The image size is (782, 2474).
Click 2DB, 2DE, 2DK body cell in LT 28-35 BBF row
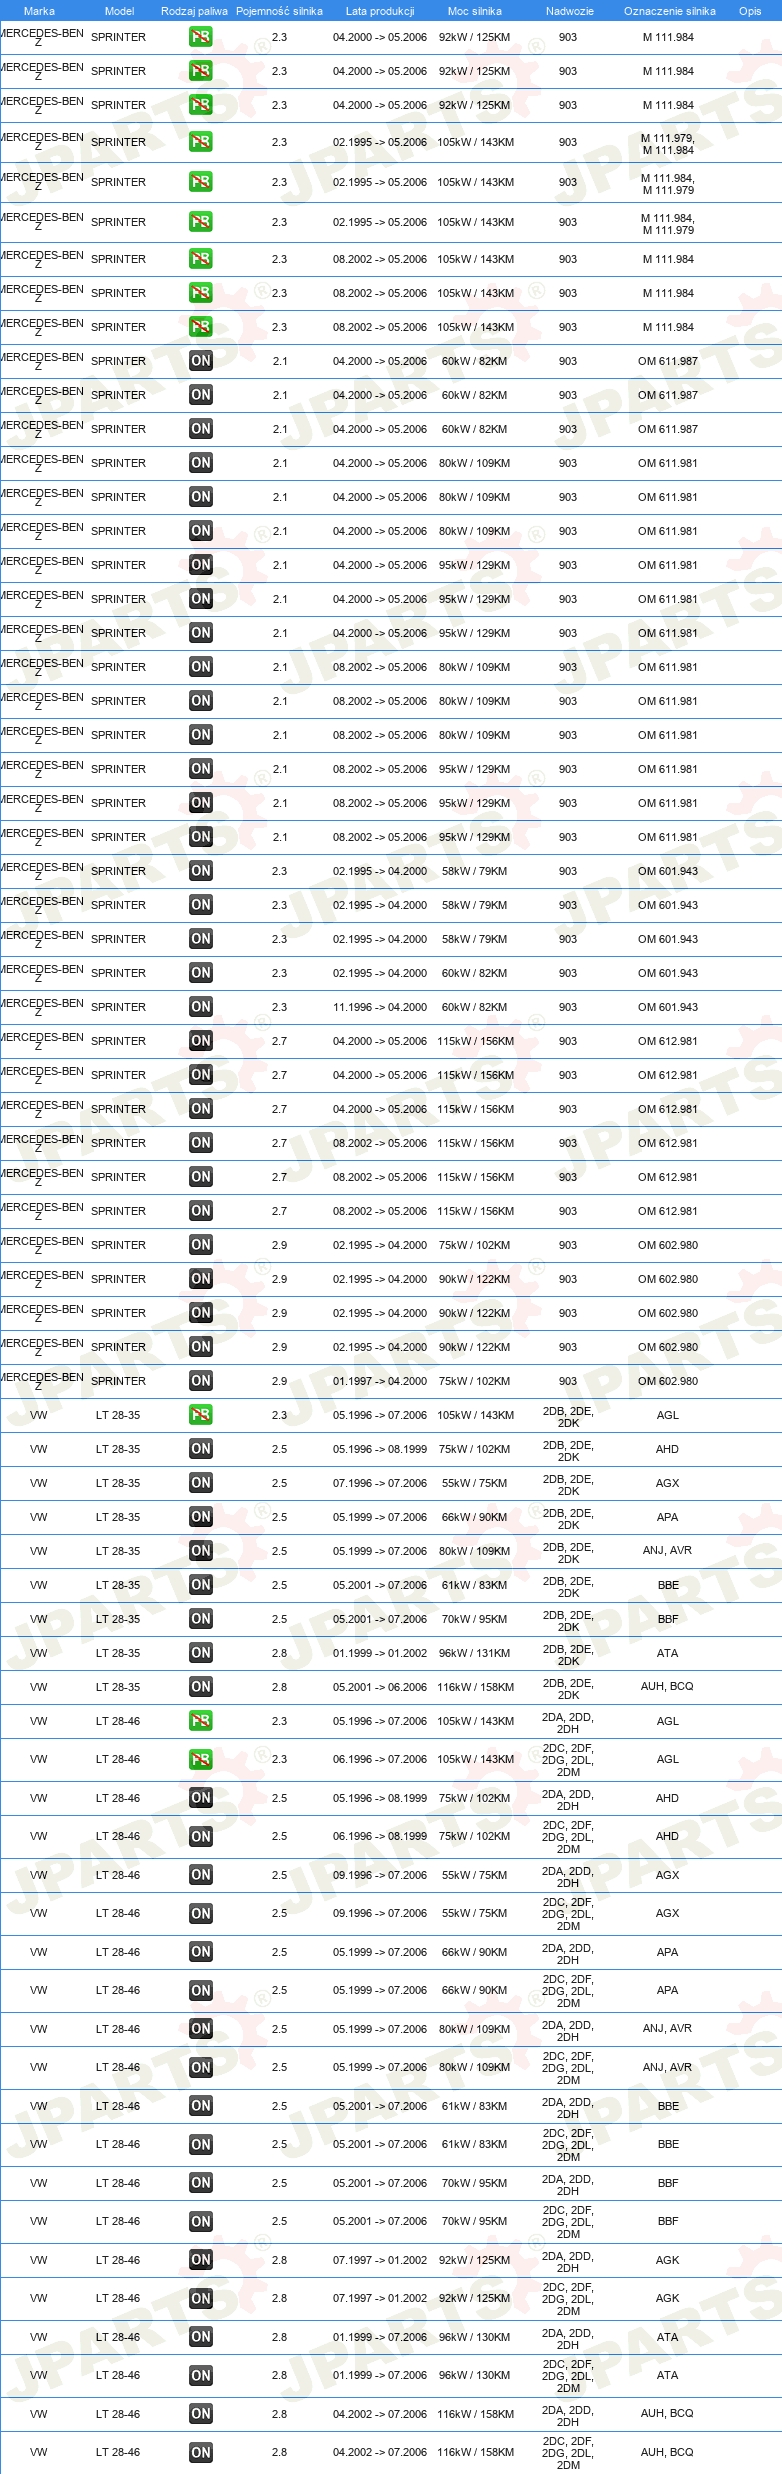(x=568, y=1621)
